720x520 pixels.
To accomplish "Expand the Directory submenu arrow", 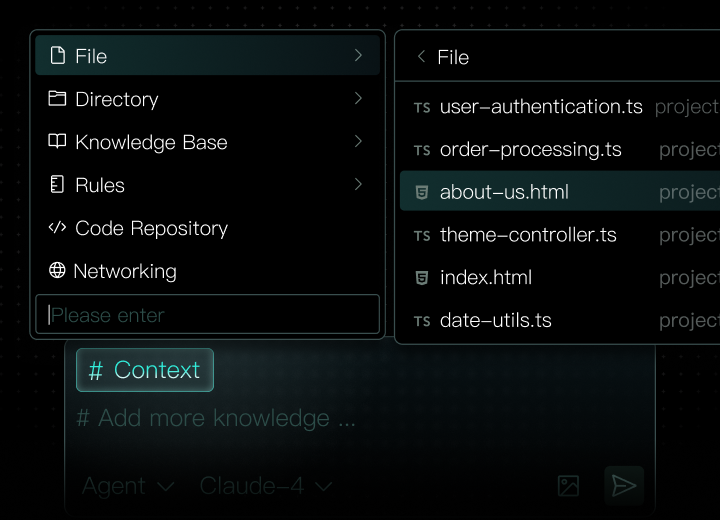I will (358, 99).
